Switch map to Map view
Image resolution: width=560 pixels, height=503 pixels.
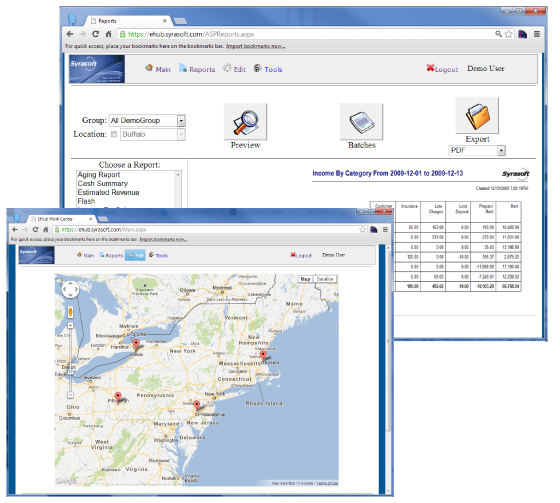click(306, 279)
